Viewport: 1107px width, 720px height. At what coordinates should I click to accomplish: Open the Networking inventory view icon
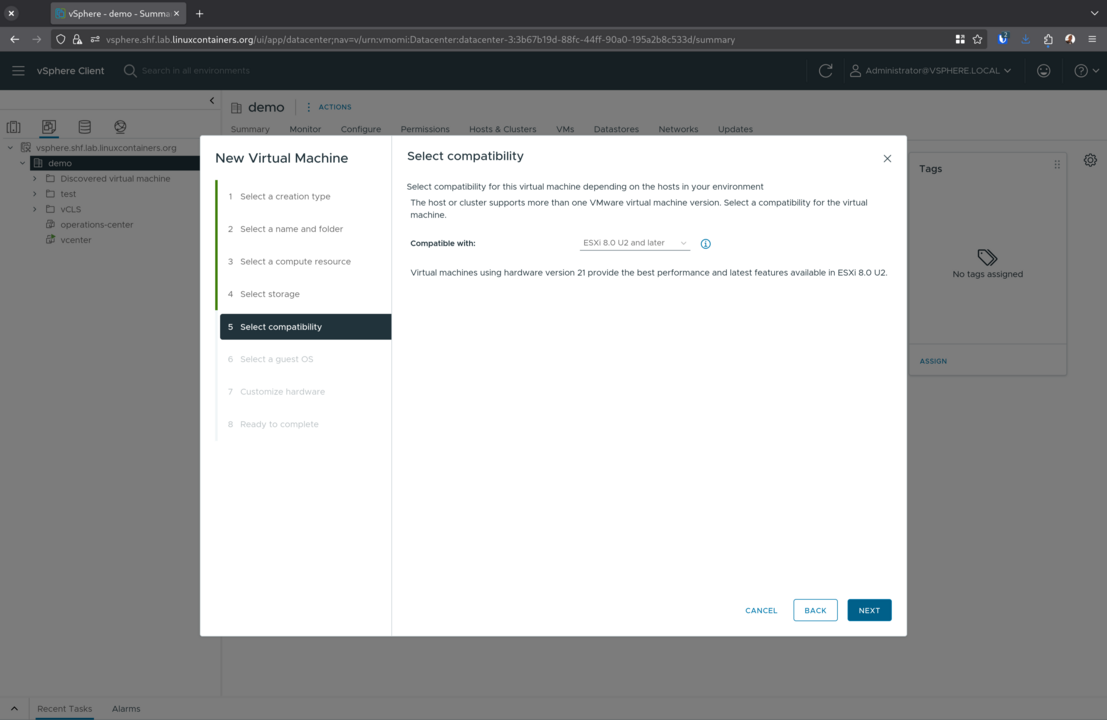pyautogui.click(x=120, y=128)
